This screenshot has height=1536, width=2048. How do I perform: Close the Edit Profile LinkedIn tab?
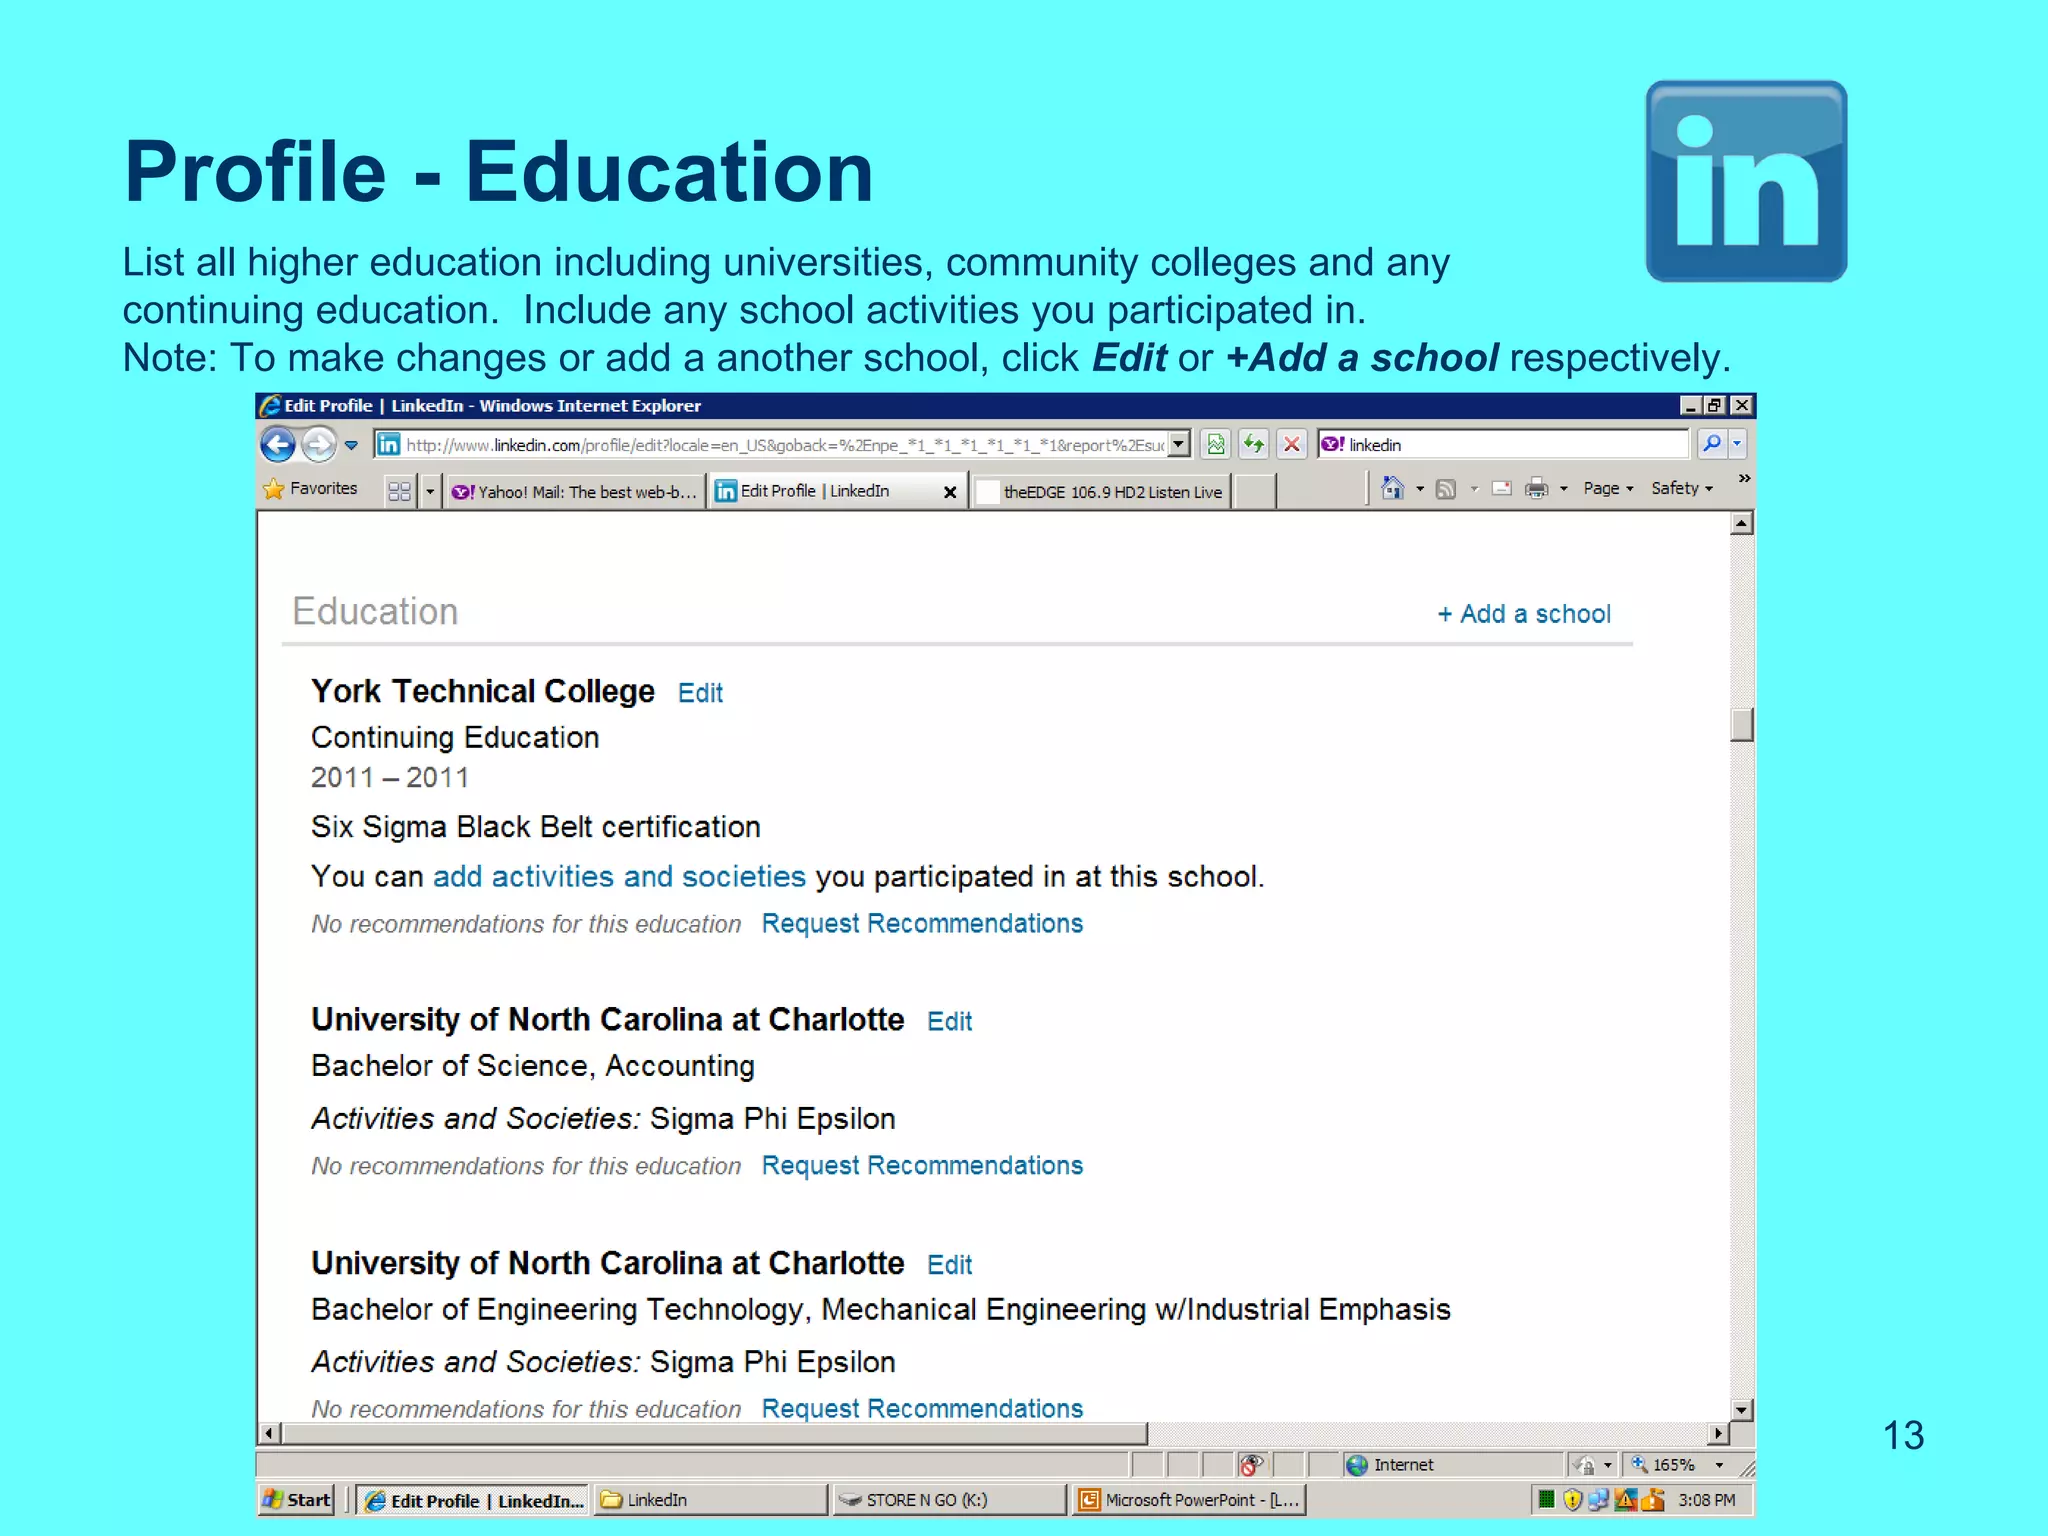[950, 492]
